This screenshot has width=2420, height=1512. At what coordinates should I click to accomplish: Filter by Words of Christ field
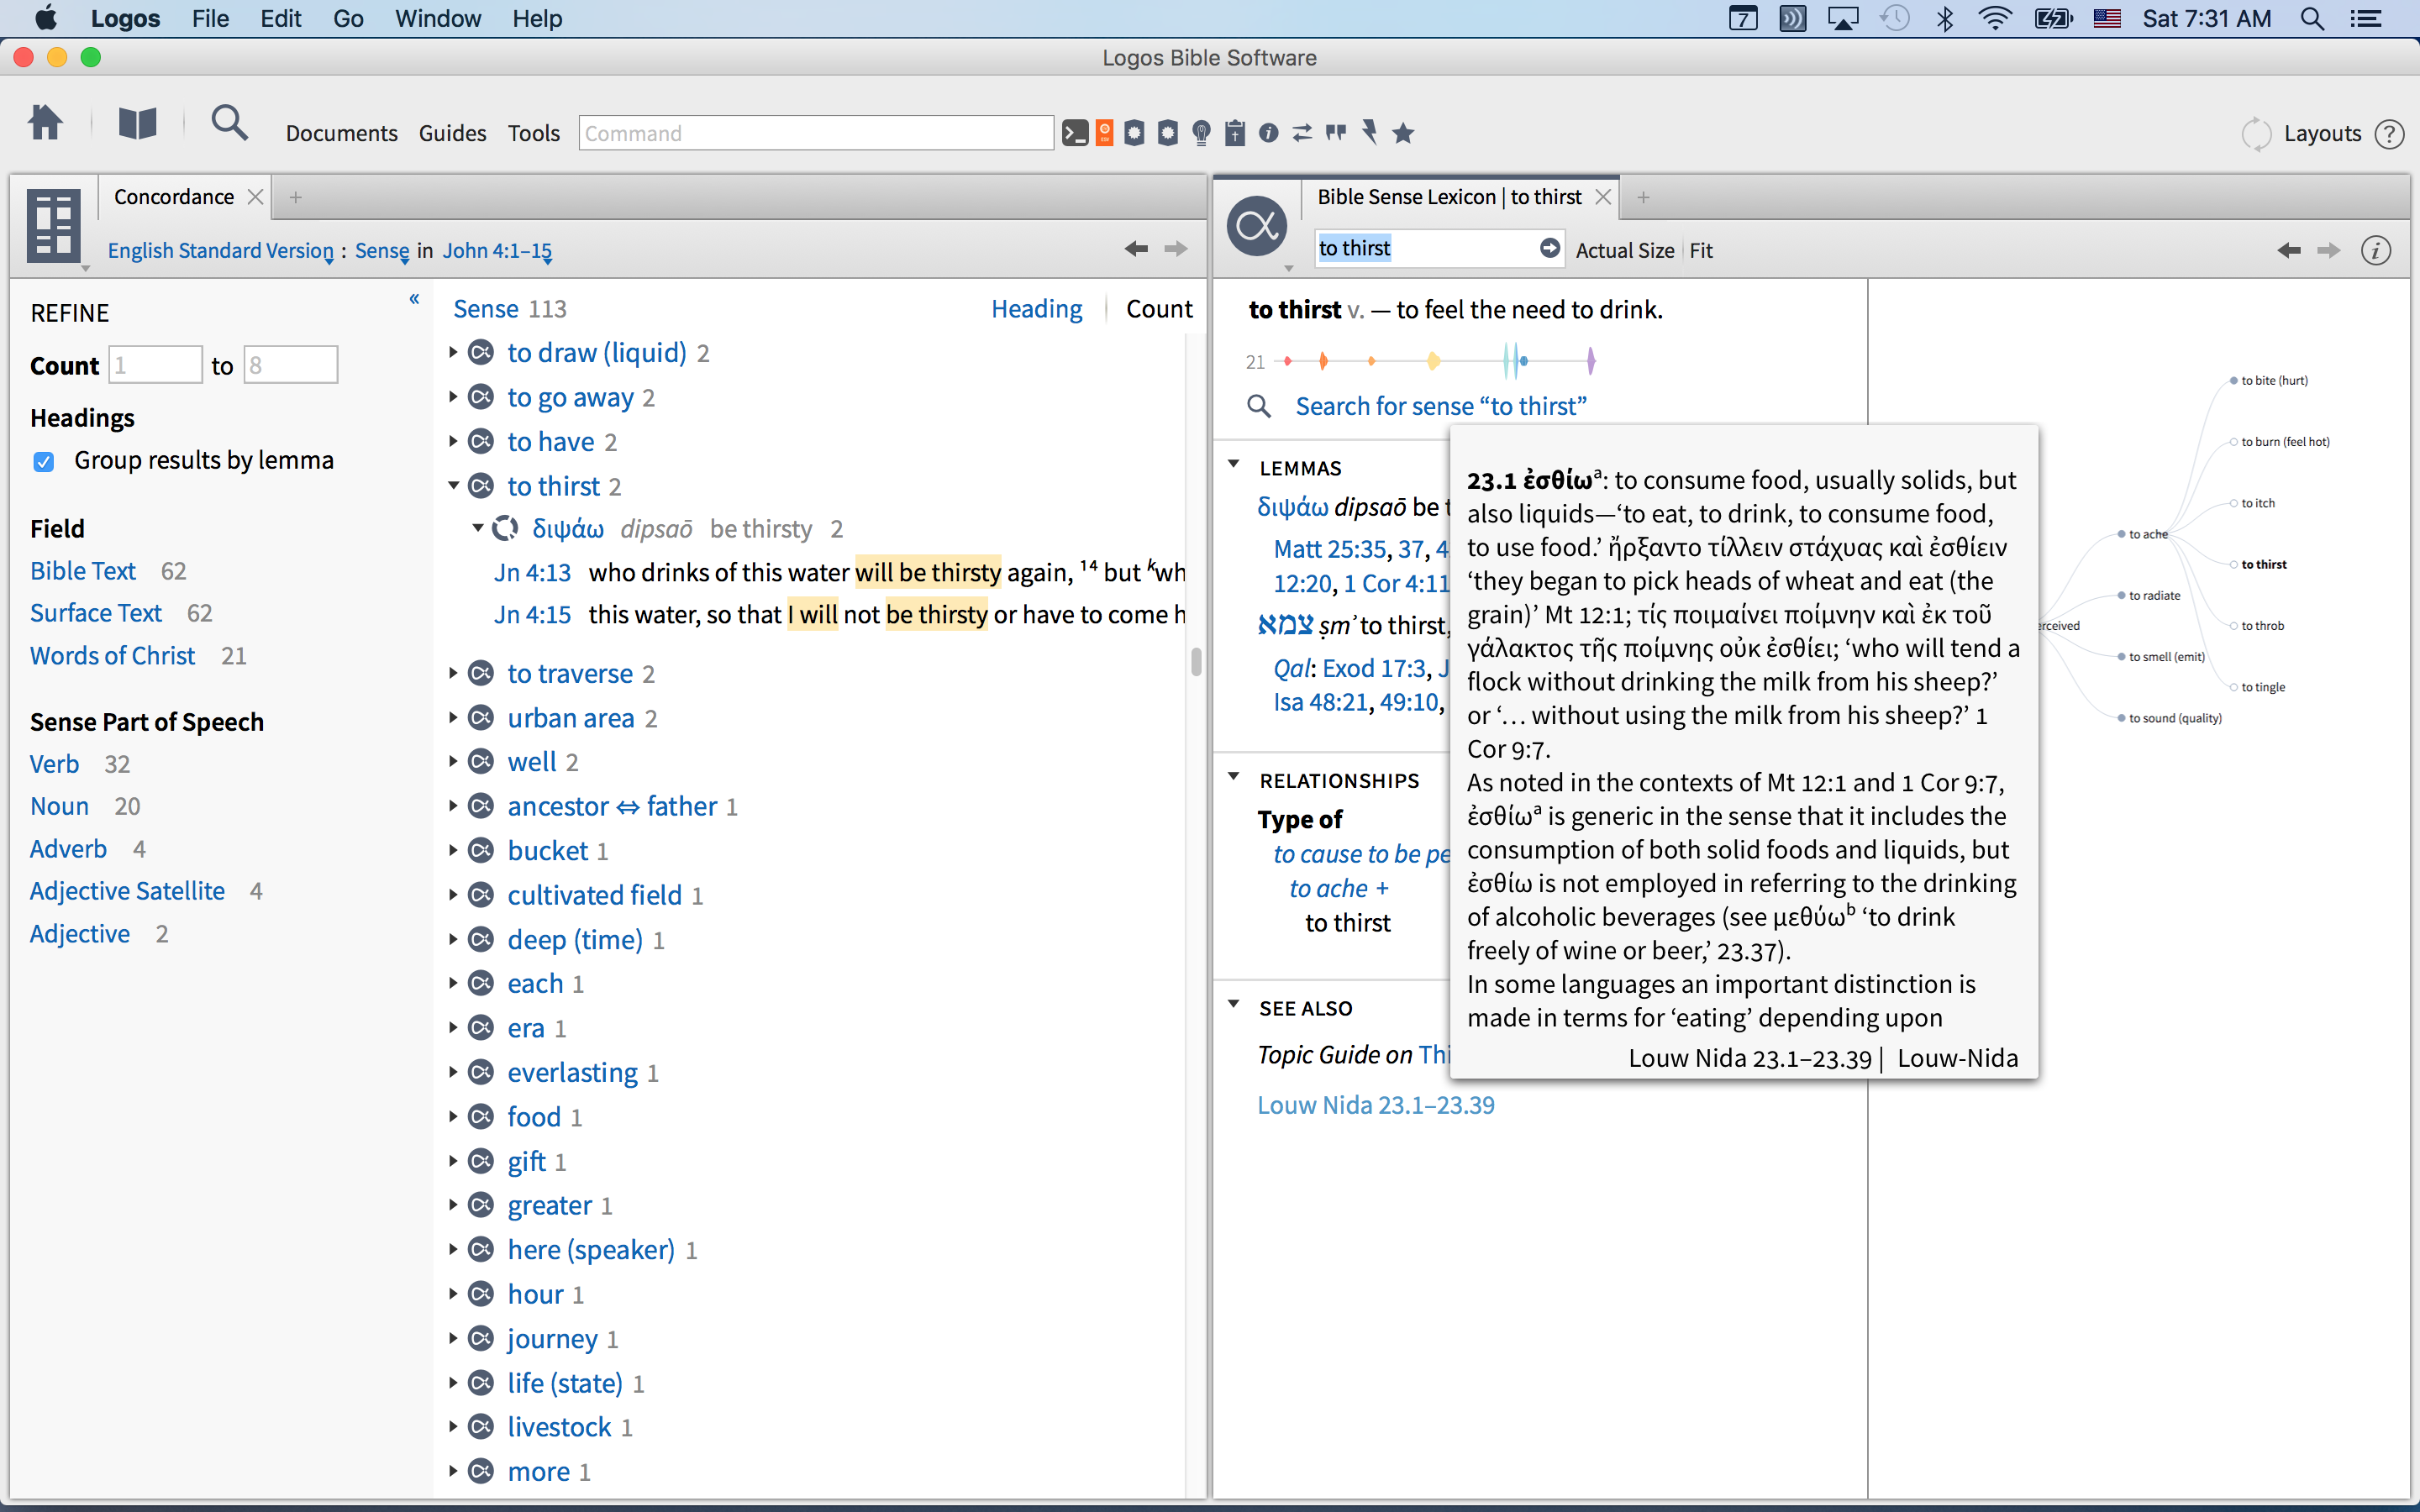[x=112, y=656]
